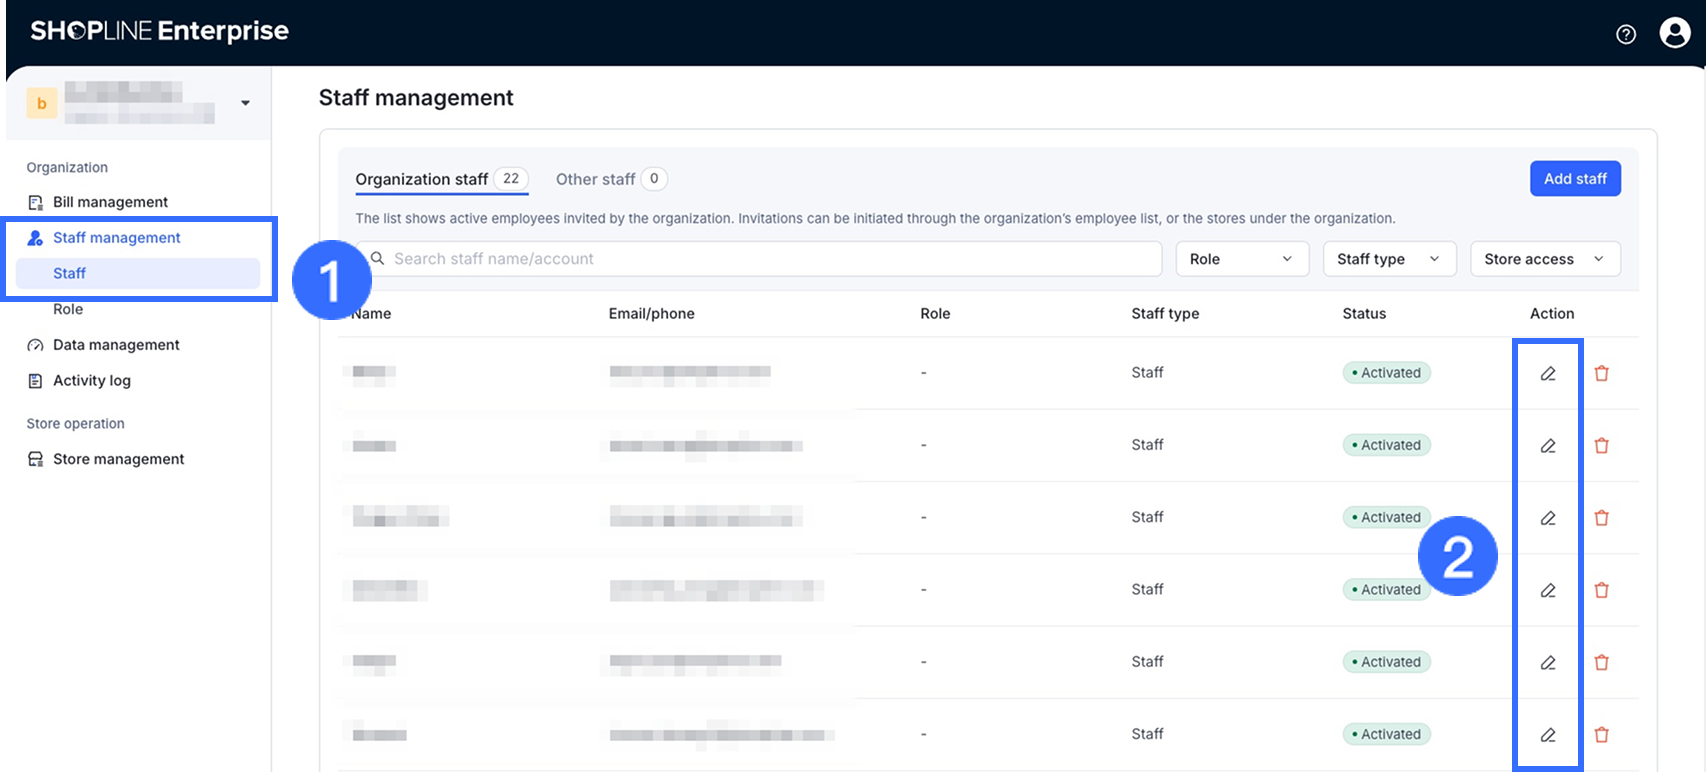Expand the organization switcher arrow

point(245,103)
